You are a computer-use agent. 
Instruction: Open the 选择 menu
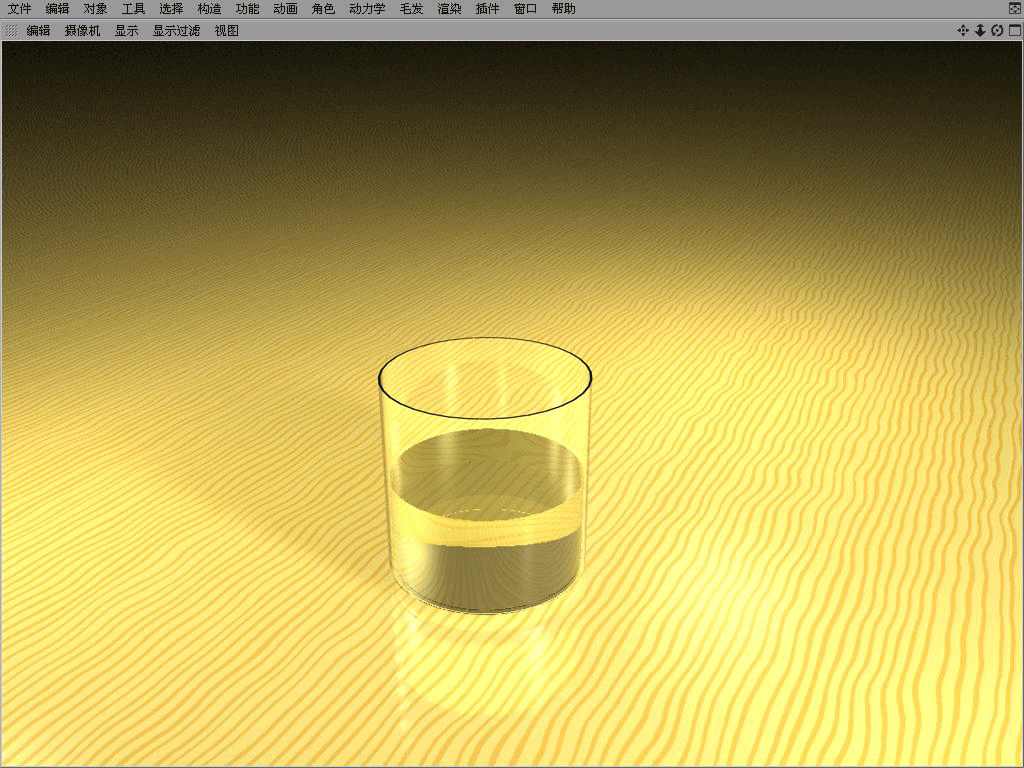point(171,9)
